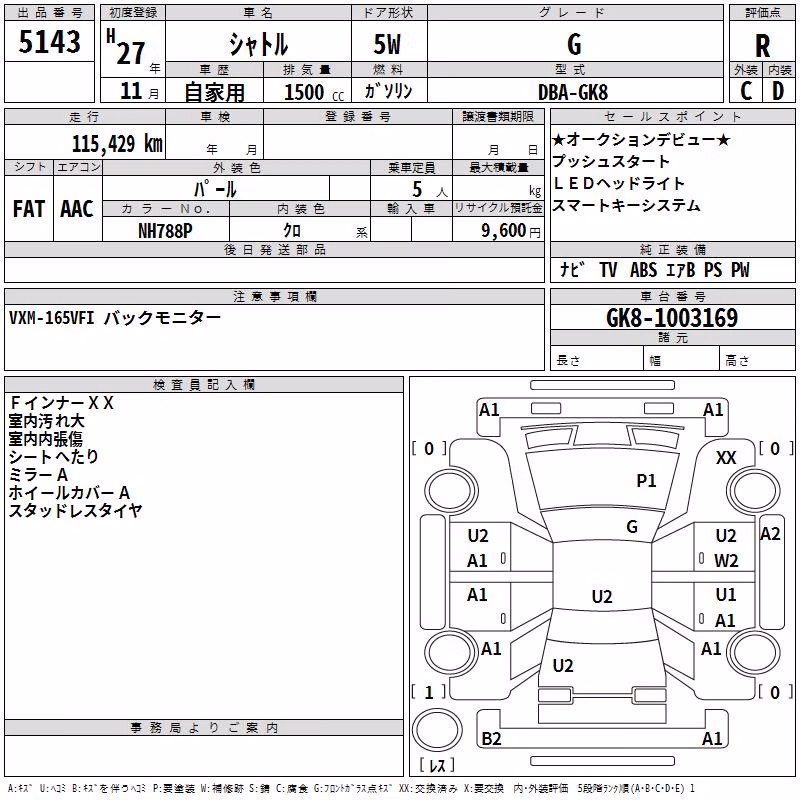800x800 pixels.
Task: Click the PS equipment entry
Action: (x=713, y=269)
